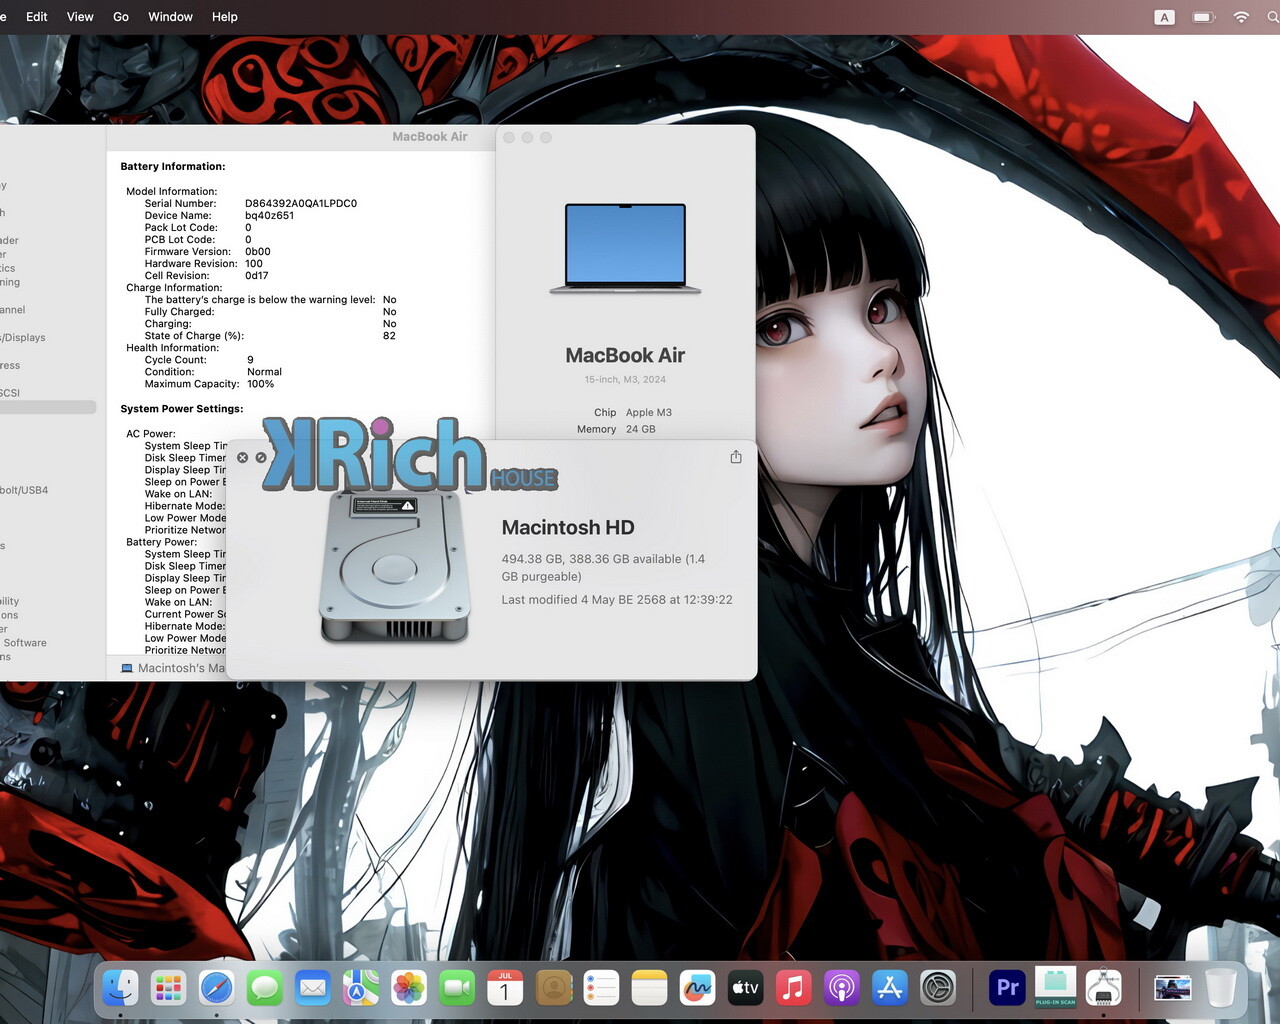
Task: Open the Mail app in the Dock
Action: 313,989
